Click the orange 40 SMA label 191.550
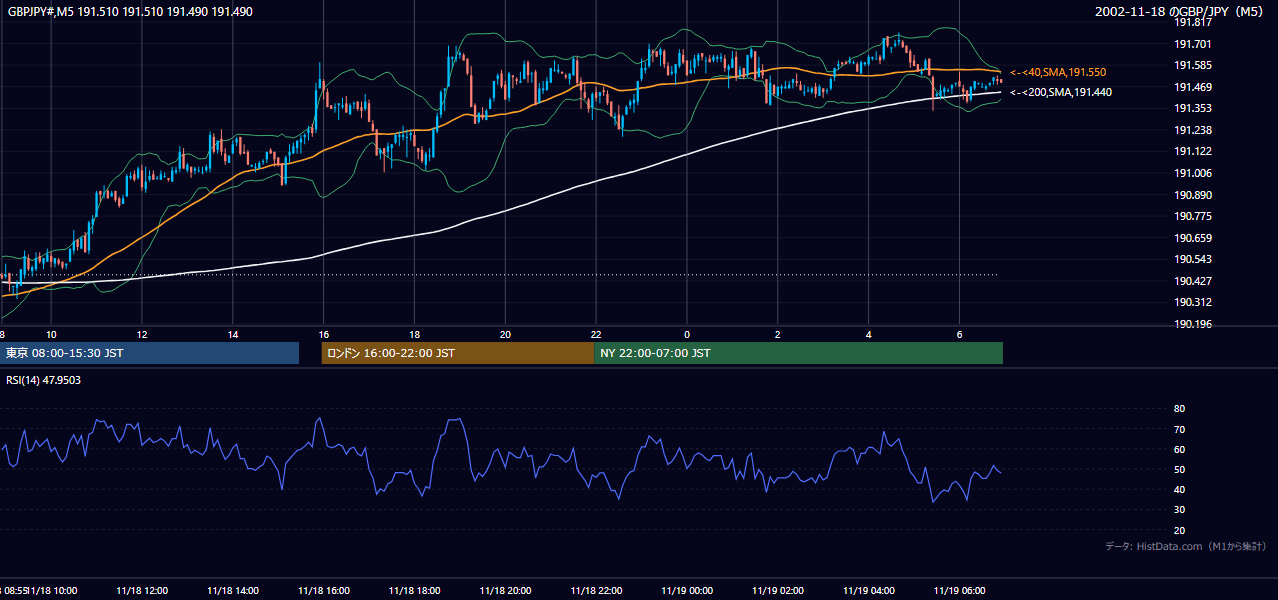1278x600 pixels. point(1058,73)
